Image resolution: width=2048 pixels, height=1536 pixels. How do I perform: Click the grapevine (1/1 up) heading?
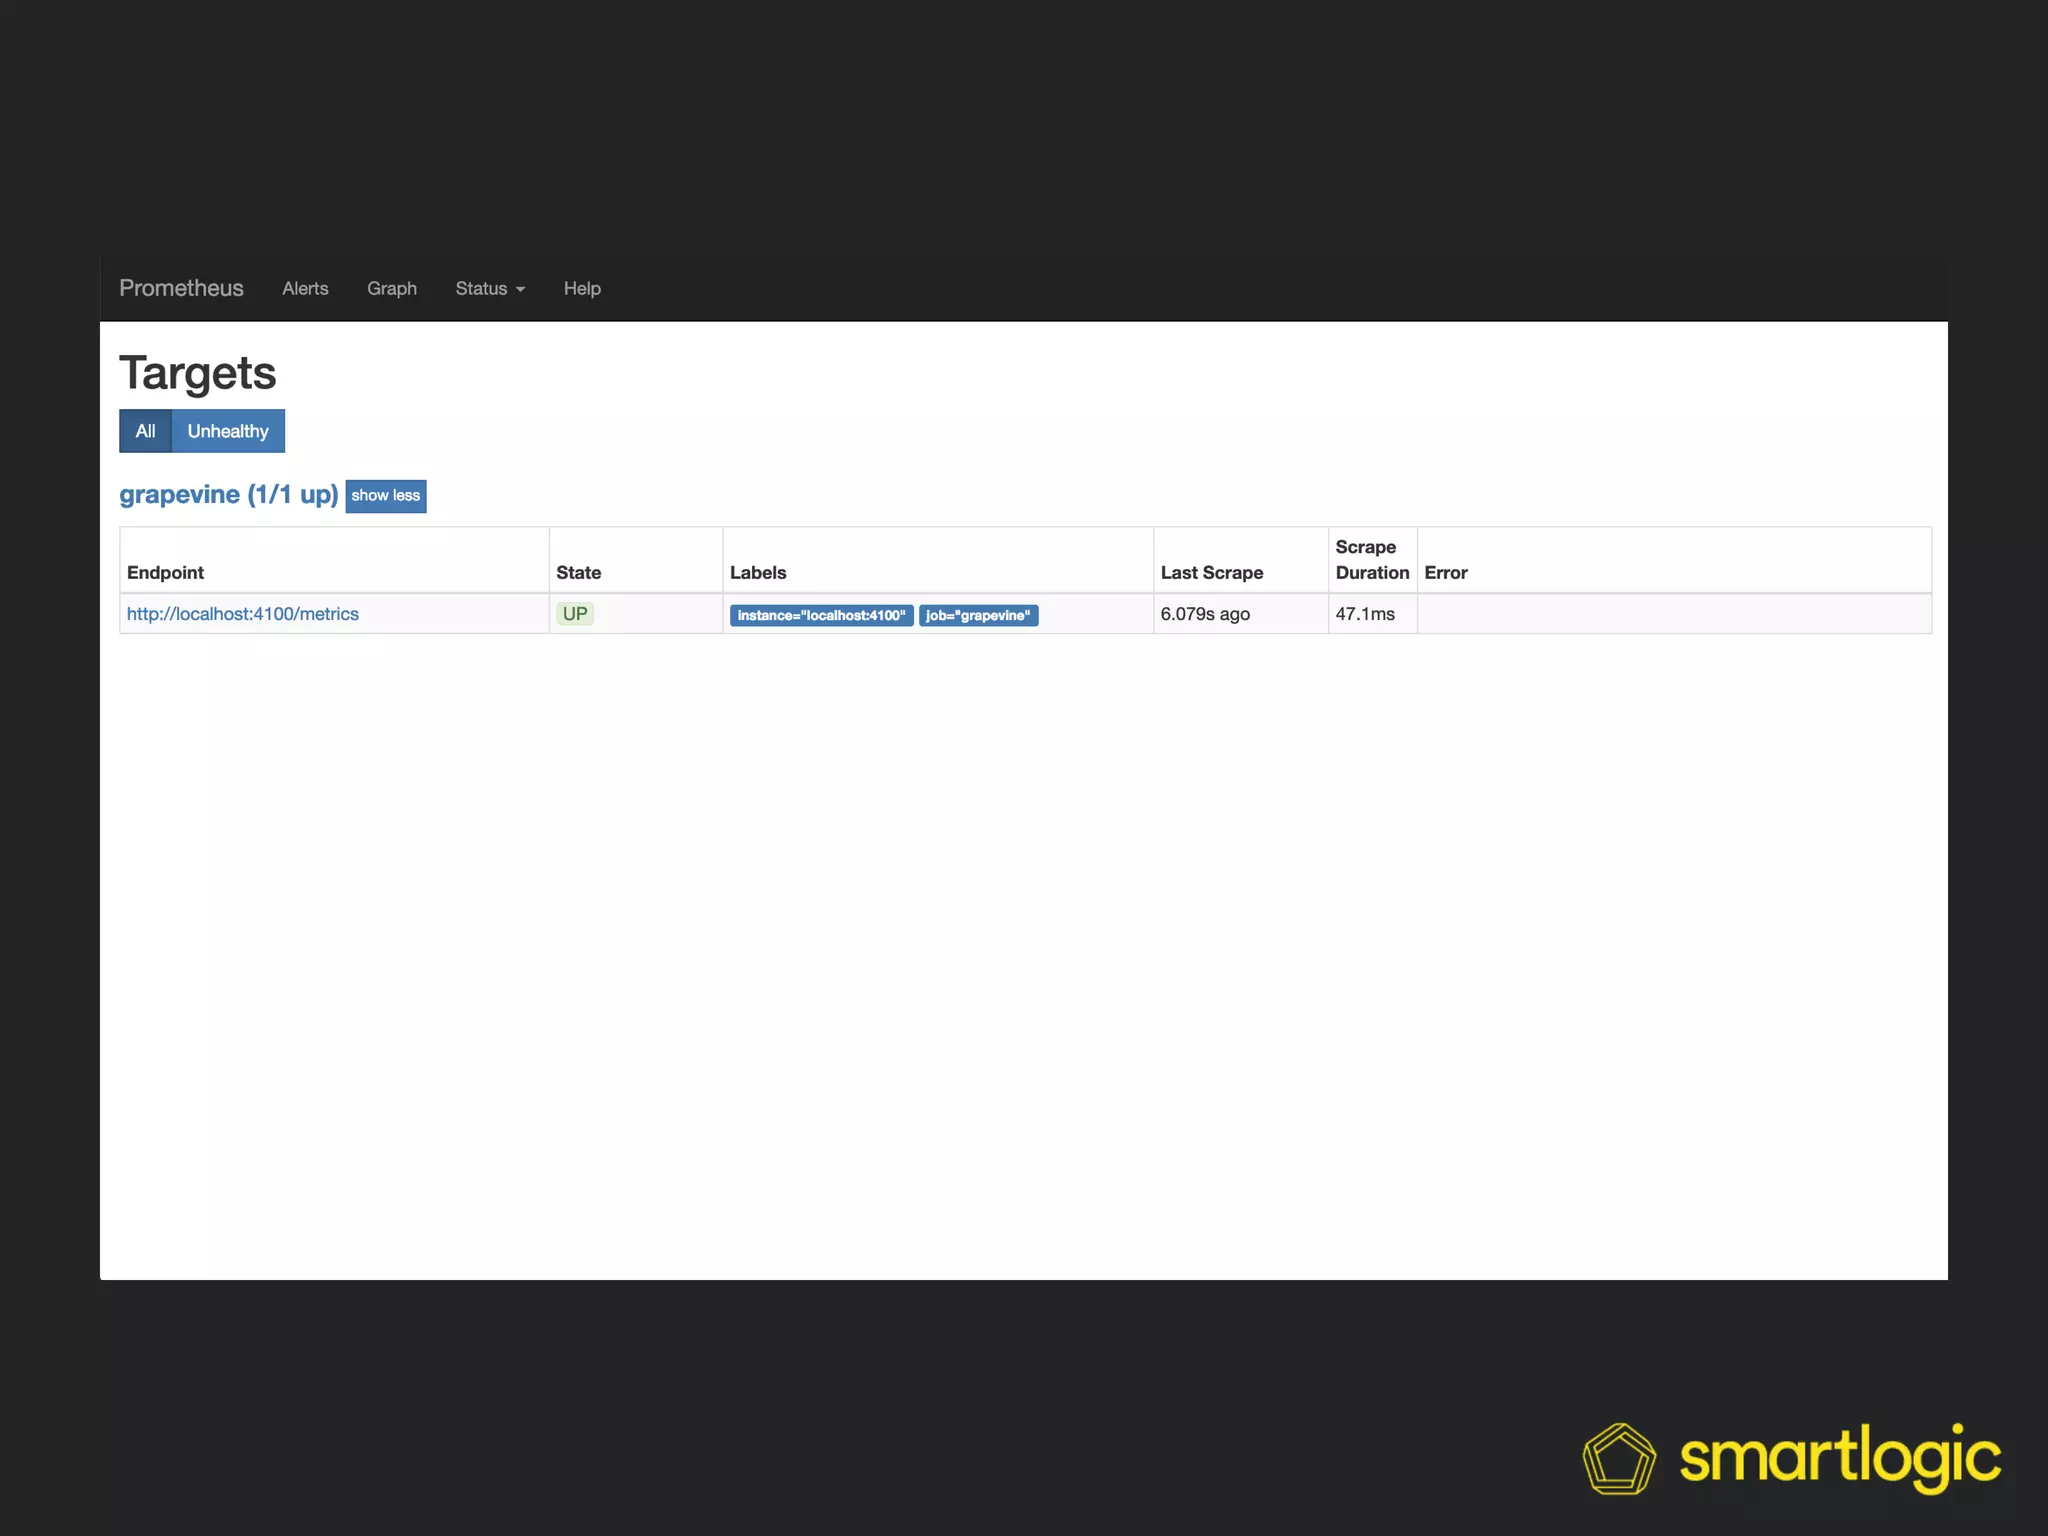(x=229, y=495)
